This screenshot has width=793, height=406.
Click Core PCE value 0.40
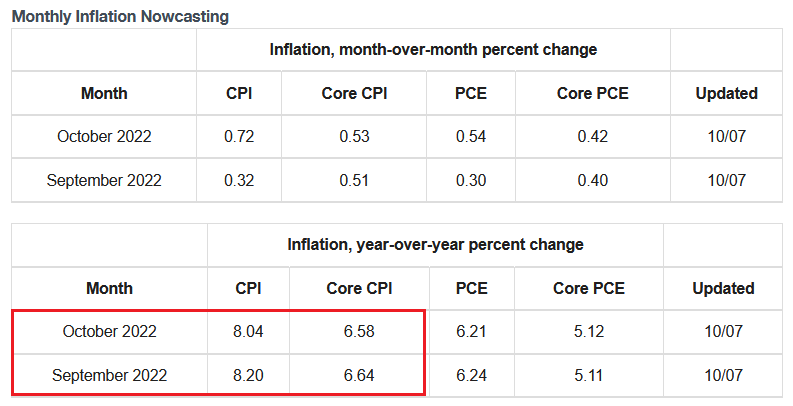point(593,181)
